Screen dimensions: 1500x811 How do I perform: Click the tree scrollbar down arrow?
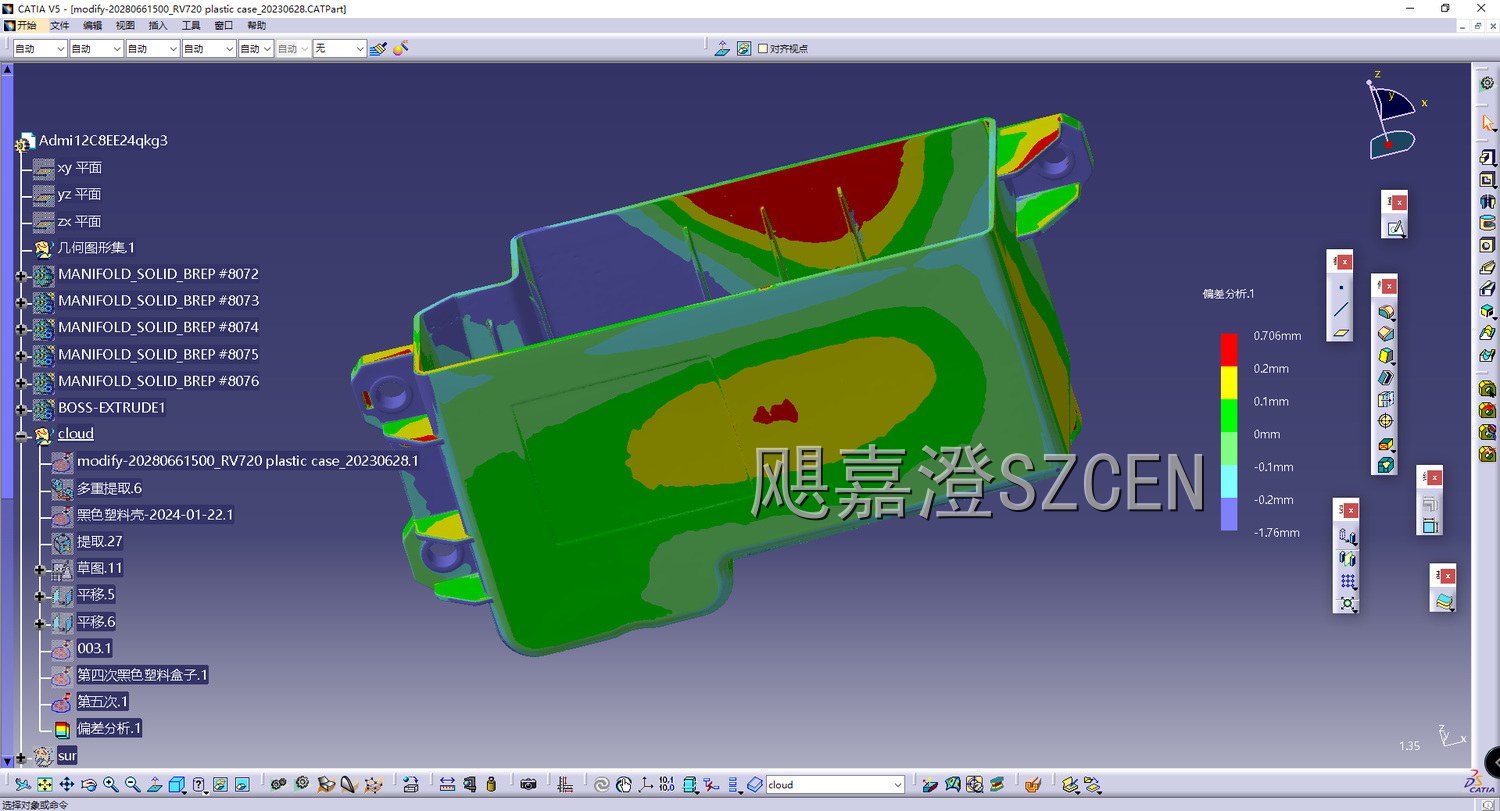(x=7, y=760)
